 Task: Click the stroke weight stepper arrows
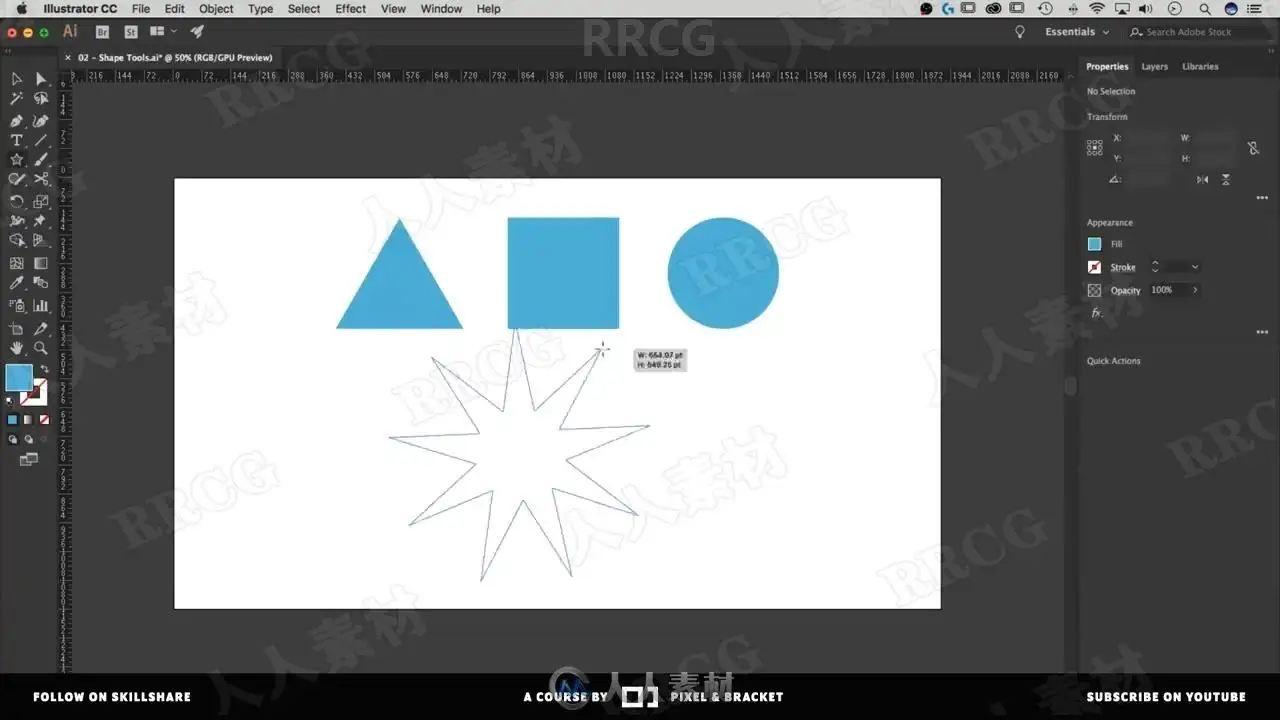point(1155,267)
